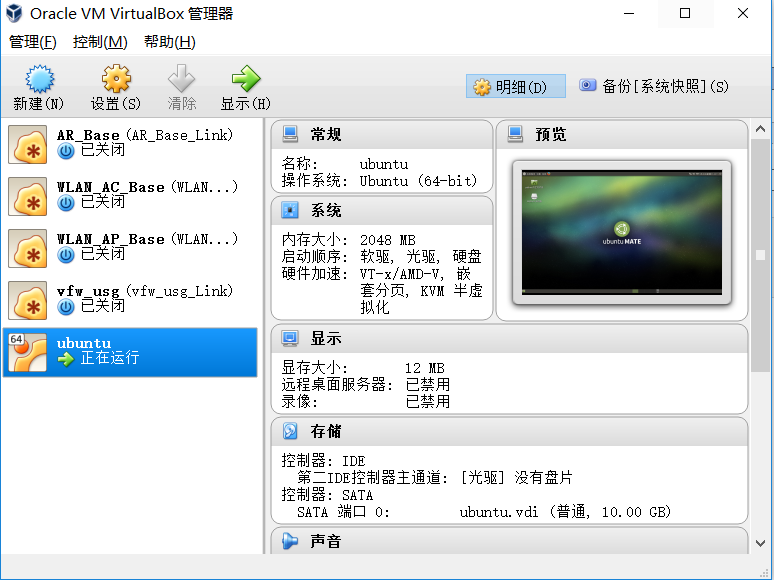Click the power-off state icon under vfw_usg

66,307
